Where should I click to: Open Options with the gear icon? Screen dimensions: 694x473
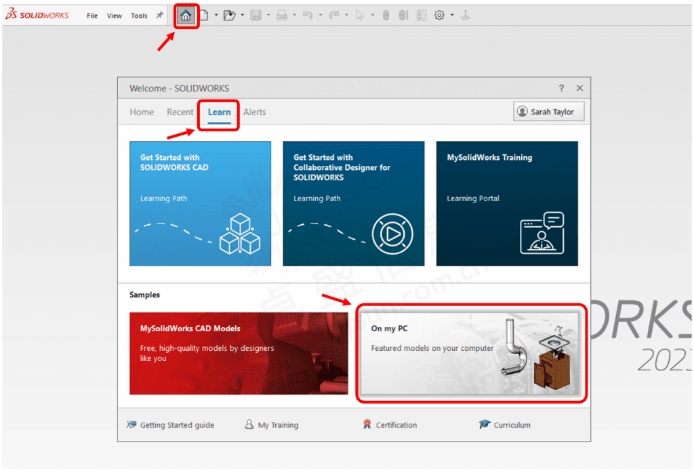click(439, 15)
